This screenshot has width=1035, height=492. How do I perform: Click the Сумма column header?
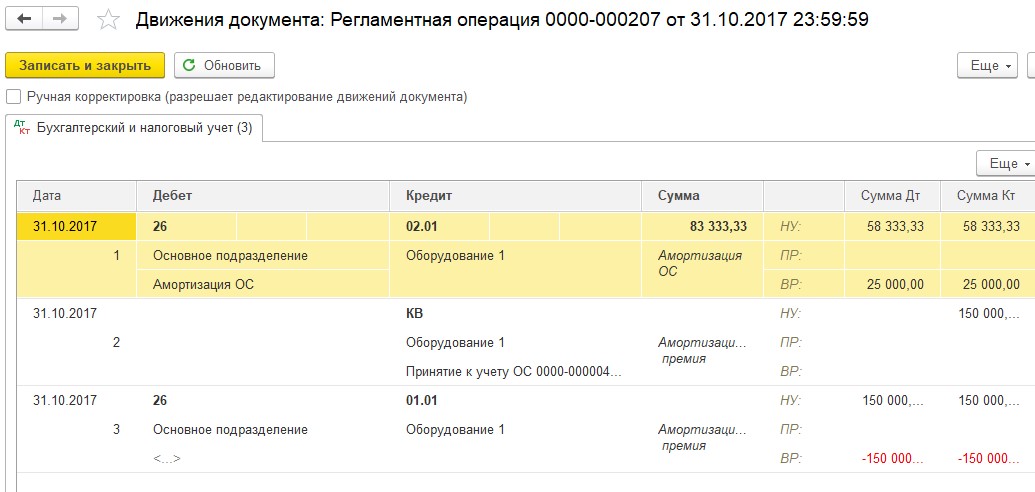pos(702,195)
